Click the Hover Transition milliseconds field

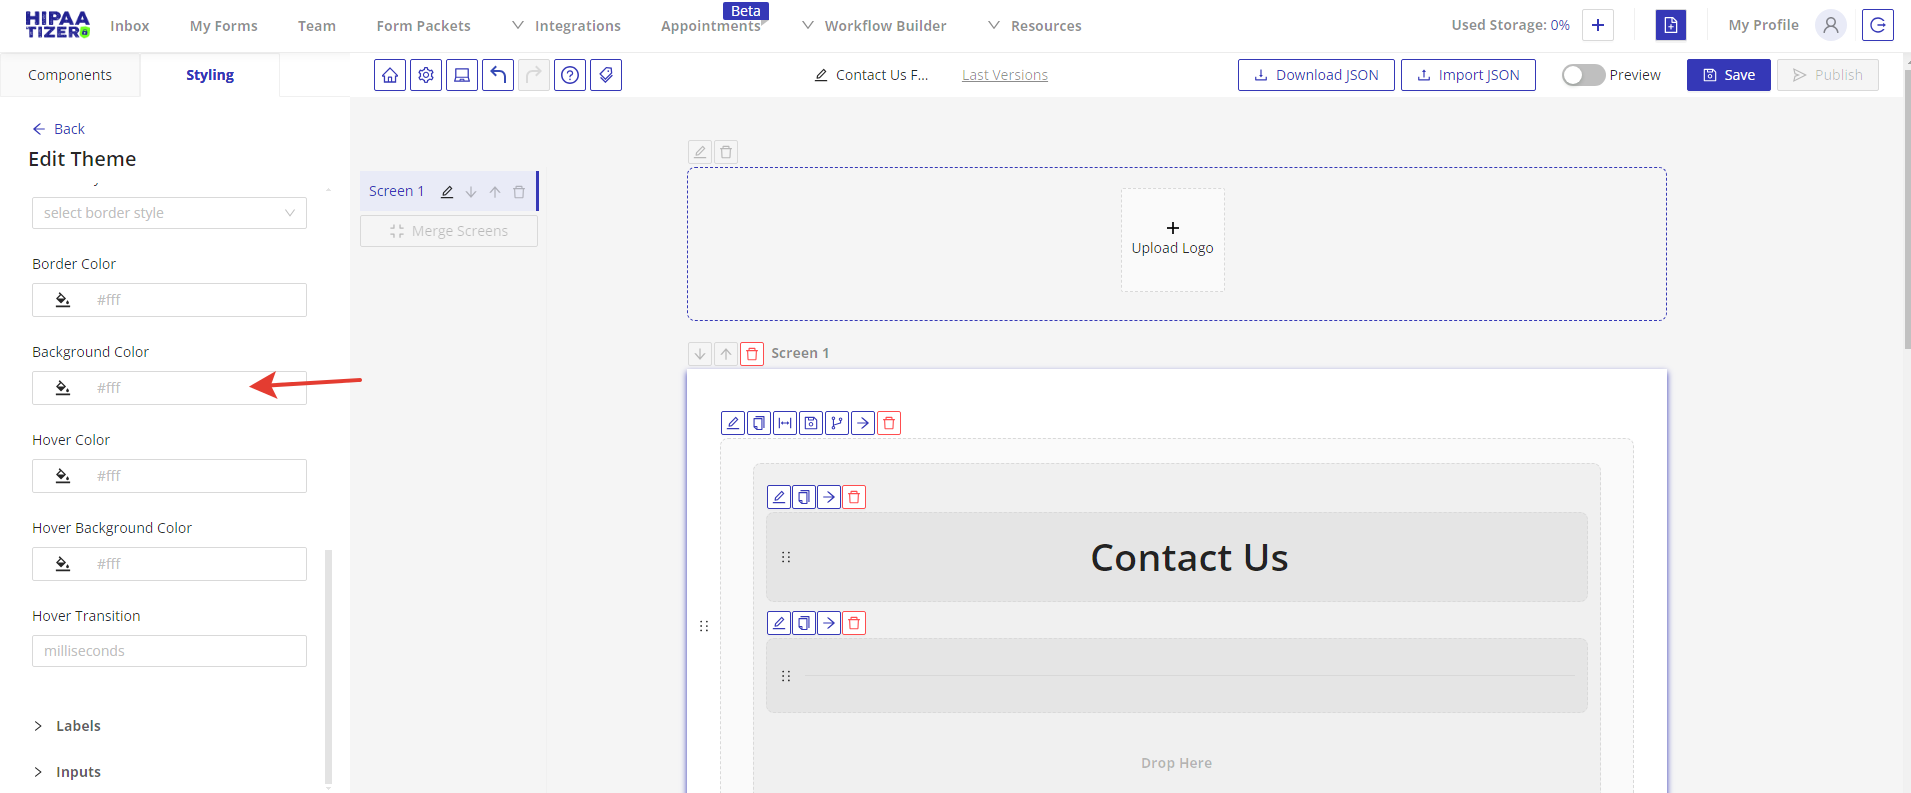(169, 651)
